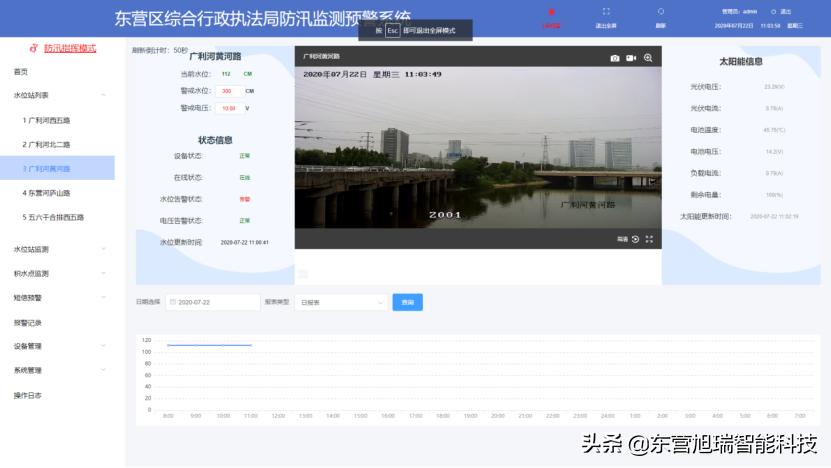The image size is (831, 468).
Task: Click the calendar icon in date field
Action: (x=173, y=302)
